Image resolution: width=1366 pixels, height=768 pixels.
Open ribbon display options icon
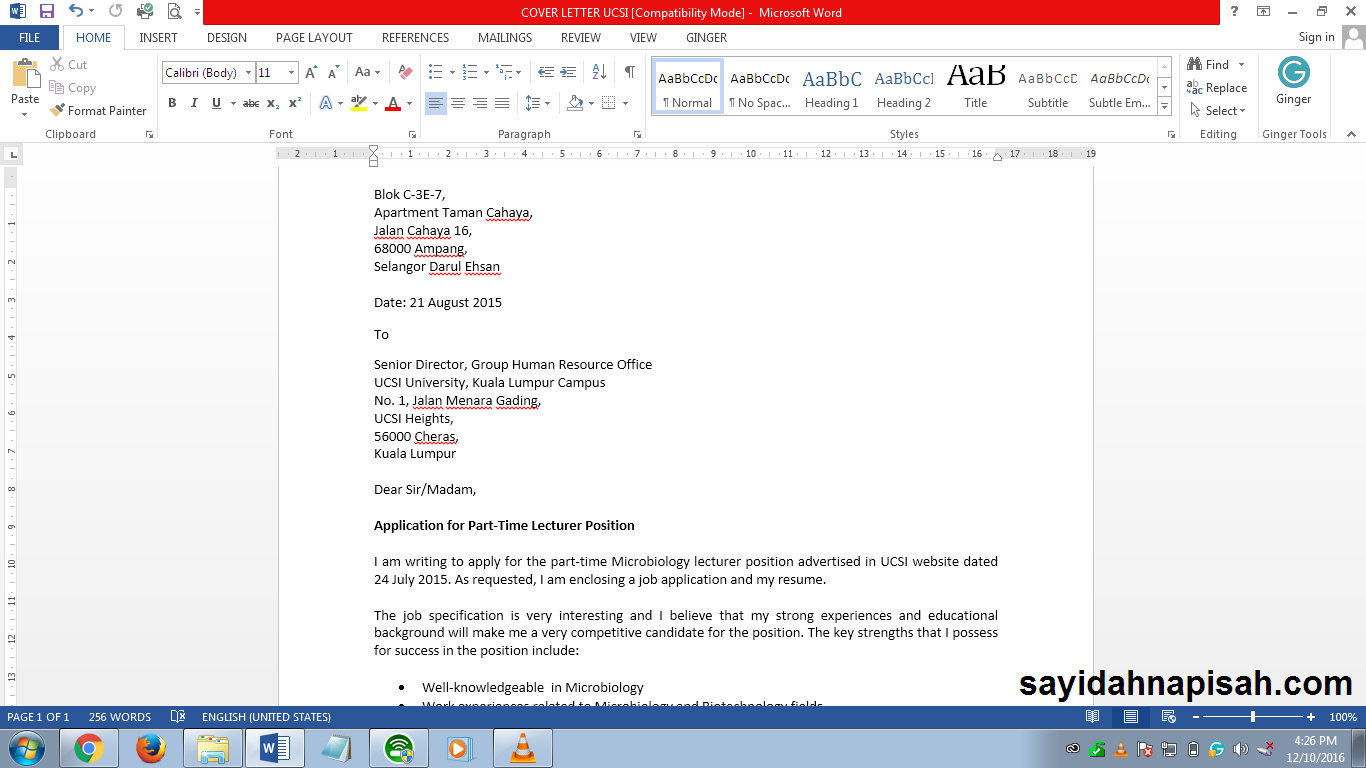(x=1264, y=12)
